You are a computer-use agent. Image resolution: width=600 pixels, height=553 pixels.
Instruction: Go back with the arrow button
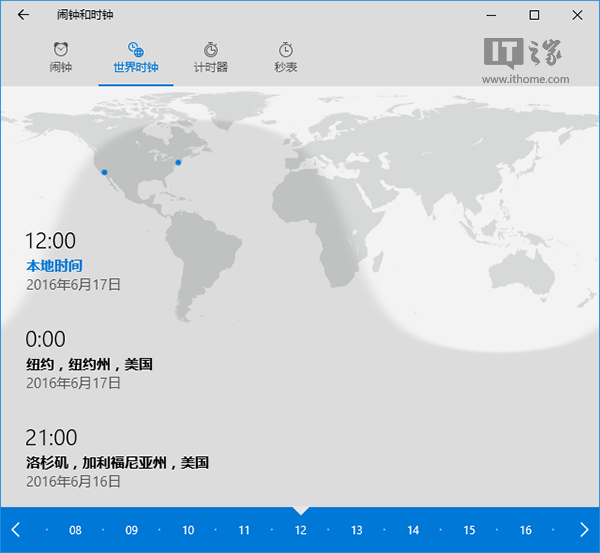pyautogui.click(x=23, y=15)
